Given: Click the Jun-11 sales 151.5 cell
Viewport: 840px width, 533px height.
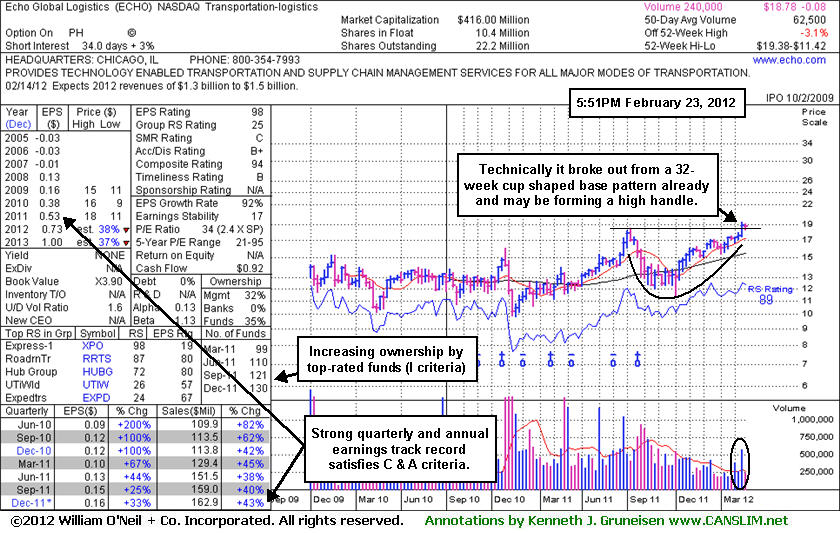Looking at the screenshot, I should 204,477.
